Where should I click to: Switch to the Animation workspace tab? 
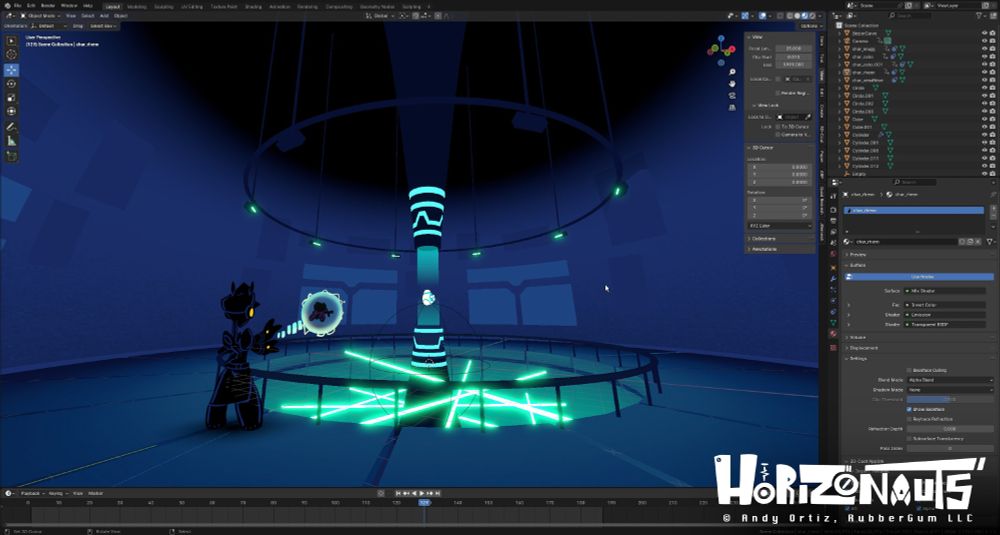(279, 6)
